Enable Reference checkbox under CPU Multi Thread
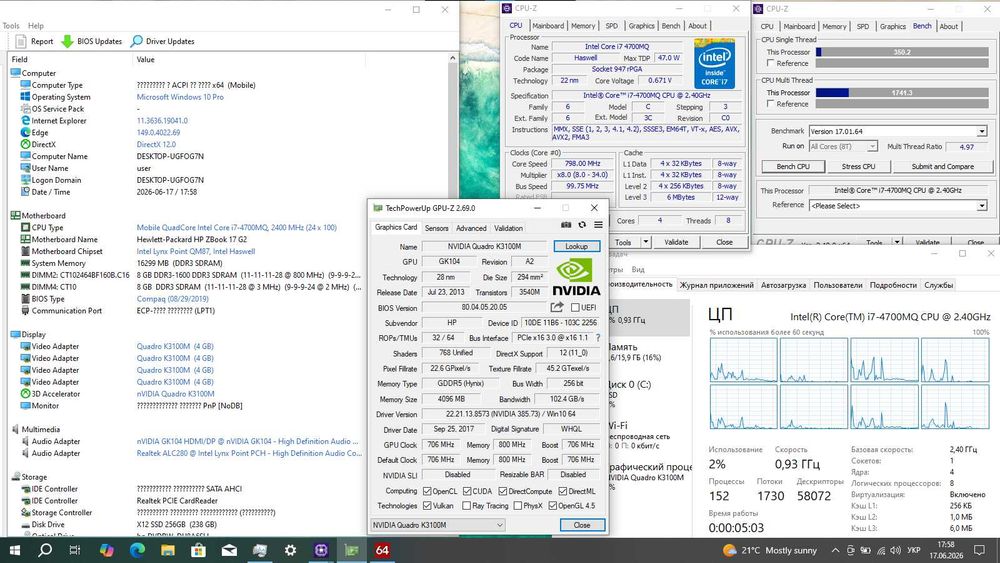The image size is (1000, 563). 770,103
